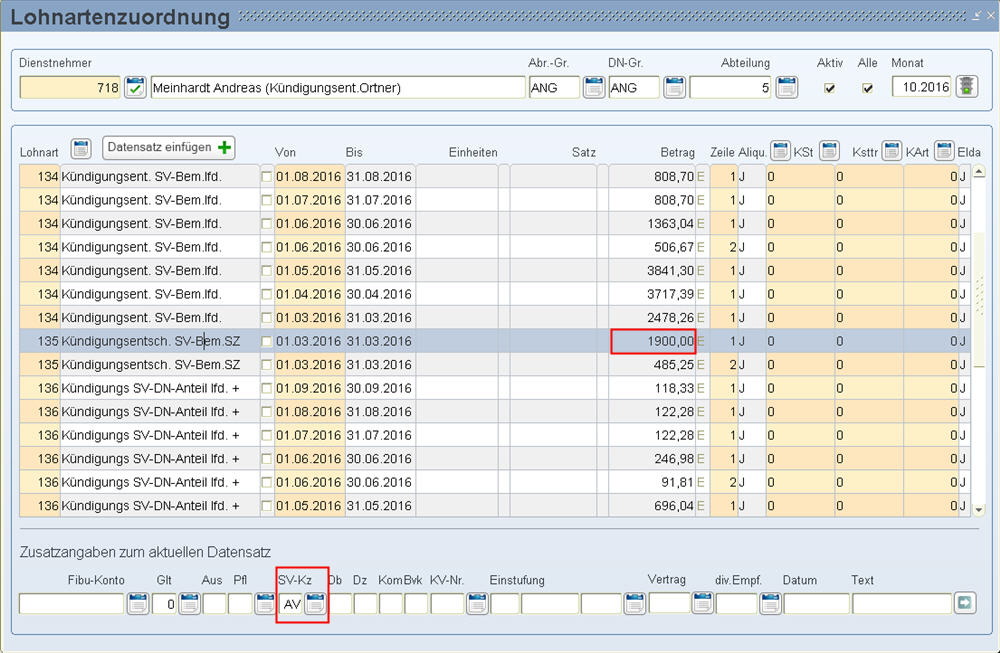Tick checkbox in highlighted 1900,00 row
Screen dimensions: 1000x653
click(x=267, y=341)
